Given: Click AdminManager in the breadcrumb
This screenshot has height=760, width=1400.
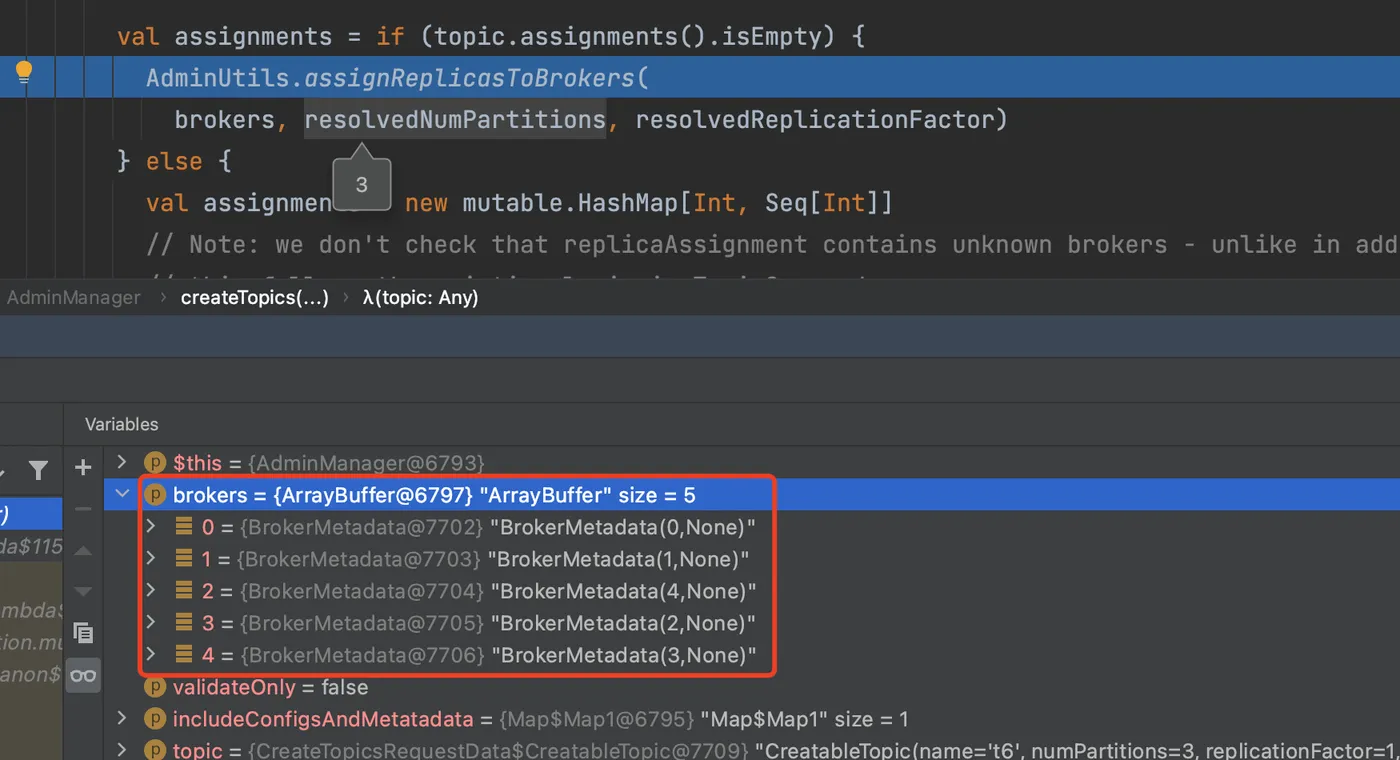Looking at the screenshot, I should coord(74,297).
